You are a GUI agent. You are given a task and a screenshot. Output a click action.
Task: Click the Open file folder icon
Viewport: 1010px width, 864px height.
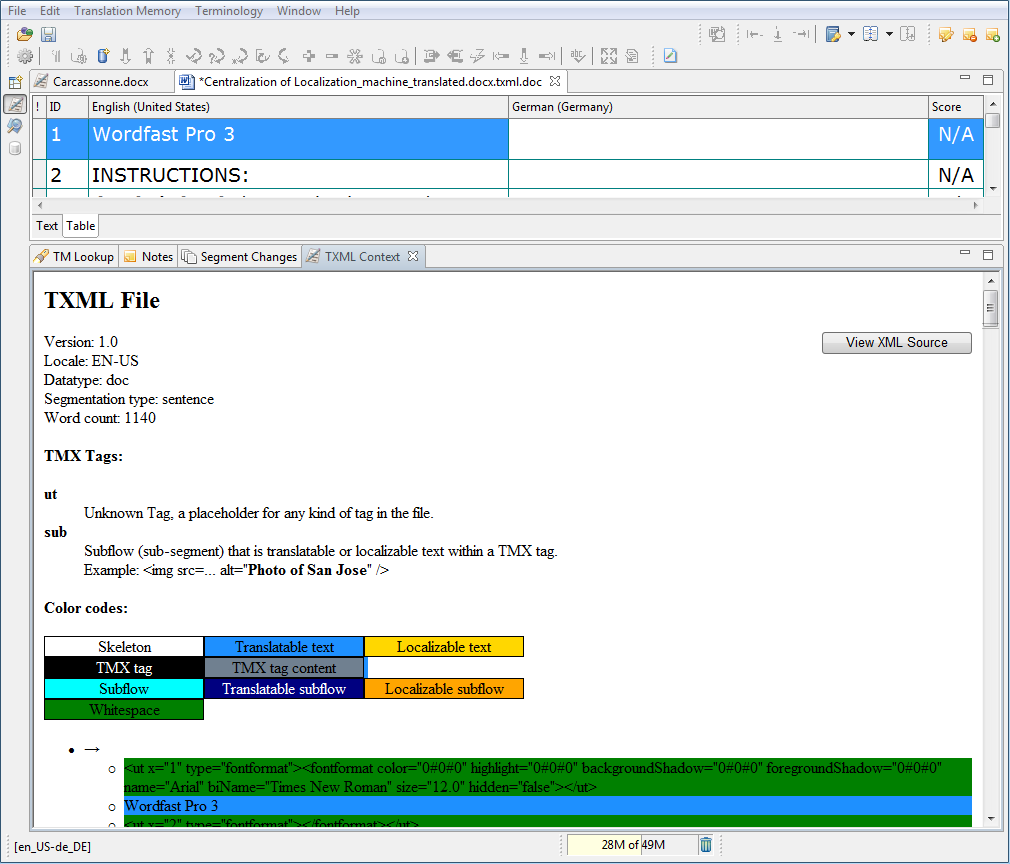[25, 34]
